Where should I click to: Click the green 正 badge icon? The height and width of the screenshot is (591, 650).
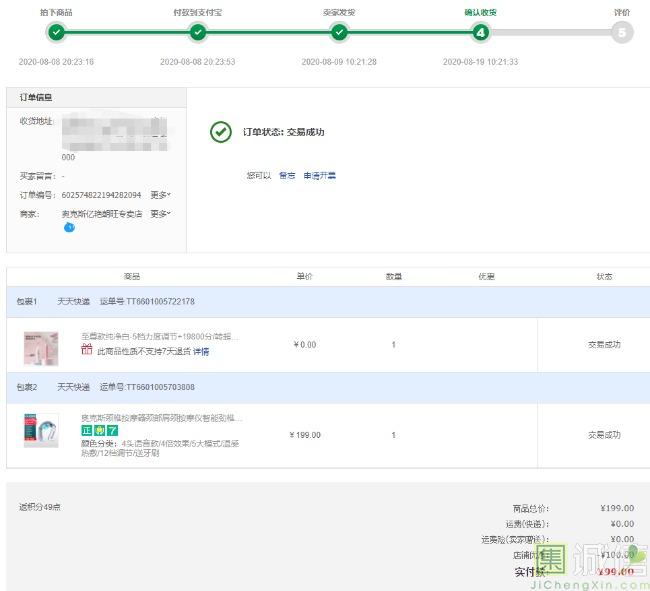tap(87, 430)
